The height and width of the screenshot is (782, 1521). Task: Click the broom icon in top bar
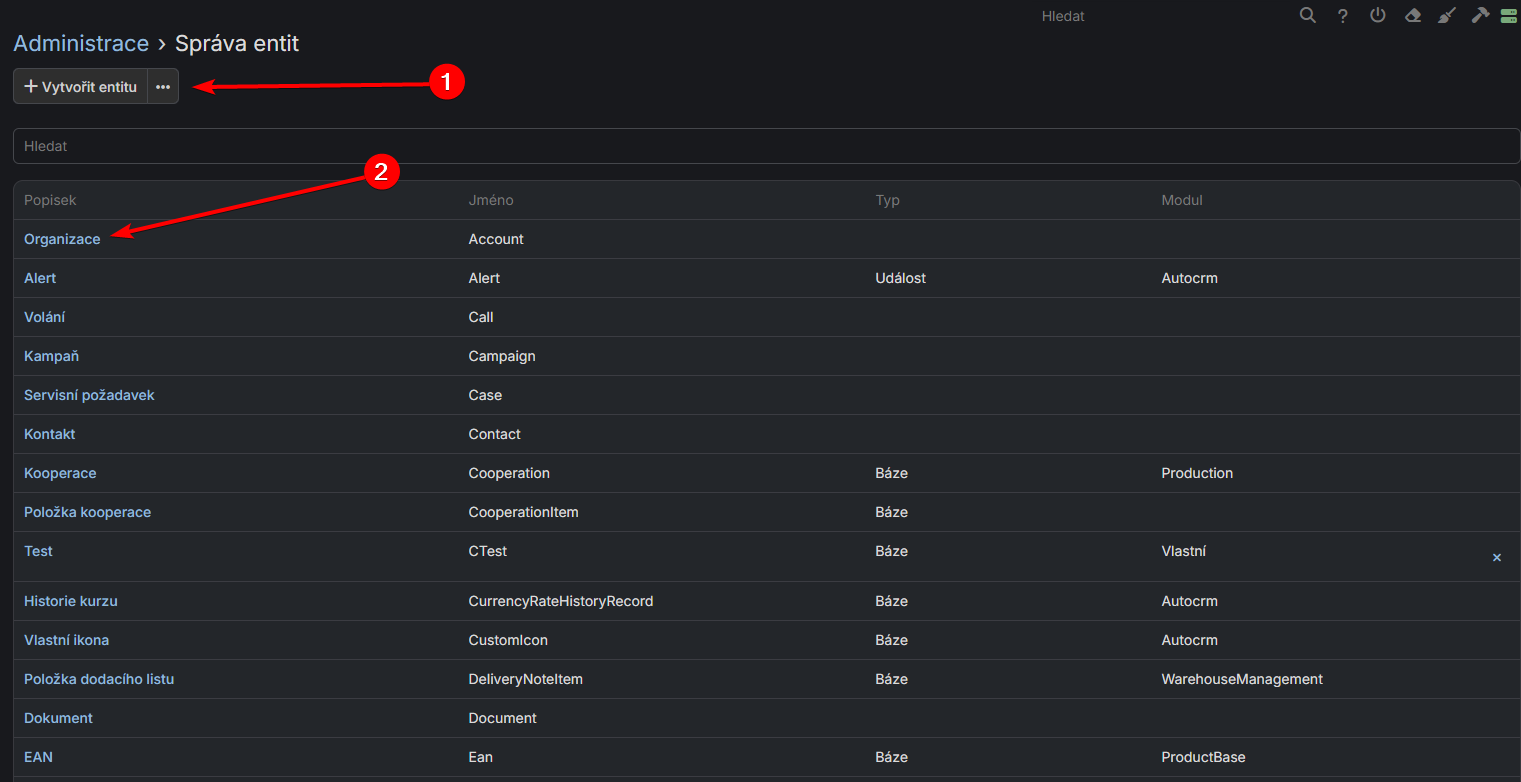[x=1446, y=16]
